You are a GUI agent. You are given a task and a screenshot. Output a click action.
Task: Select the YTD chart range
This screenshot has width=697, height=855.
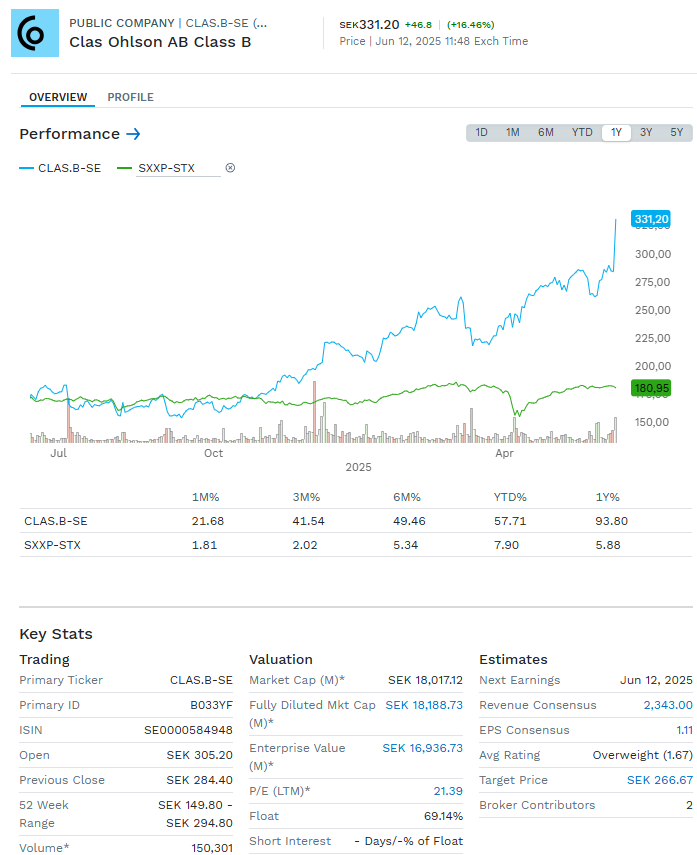click(582, 133)
